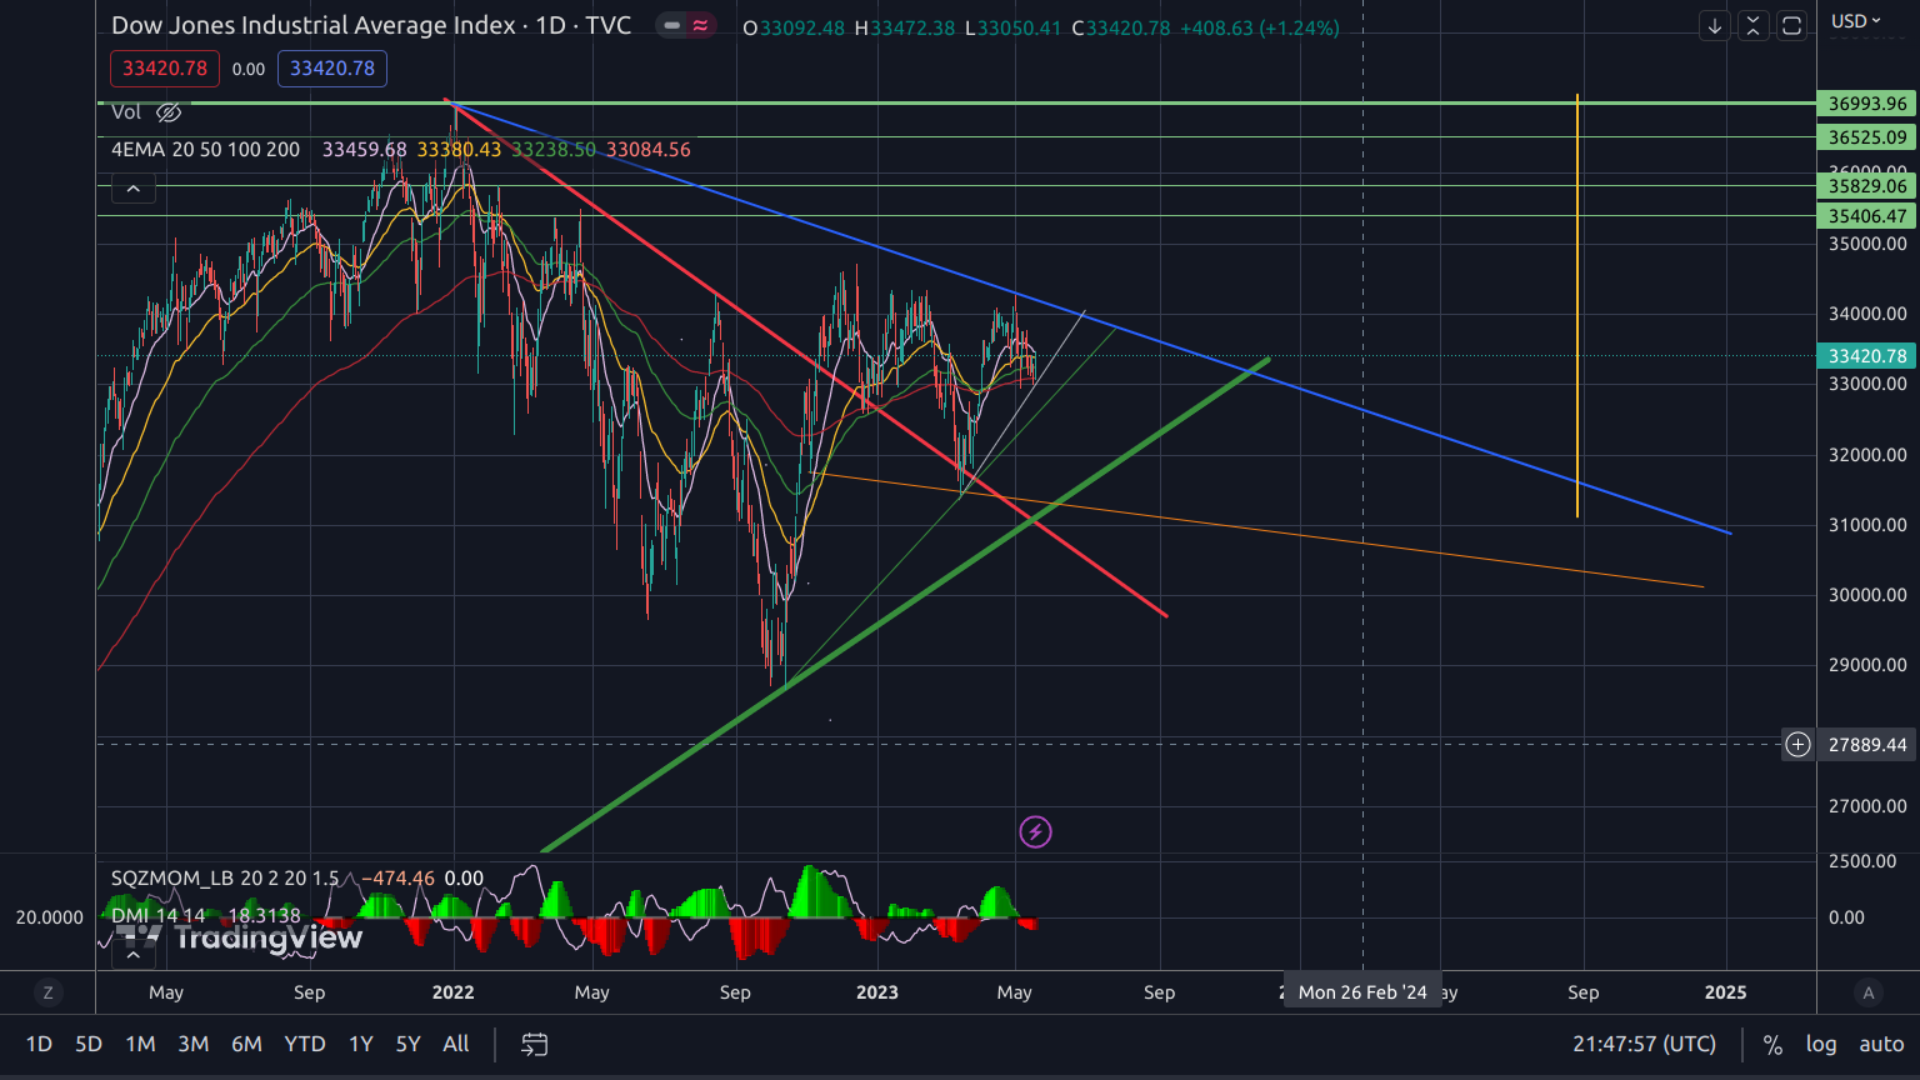Click the 4EMA 20 50 100 200 legend
1920x1080 pixels.
205,150
